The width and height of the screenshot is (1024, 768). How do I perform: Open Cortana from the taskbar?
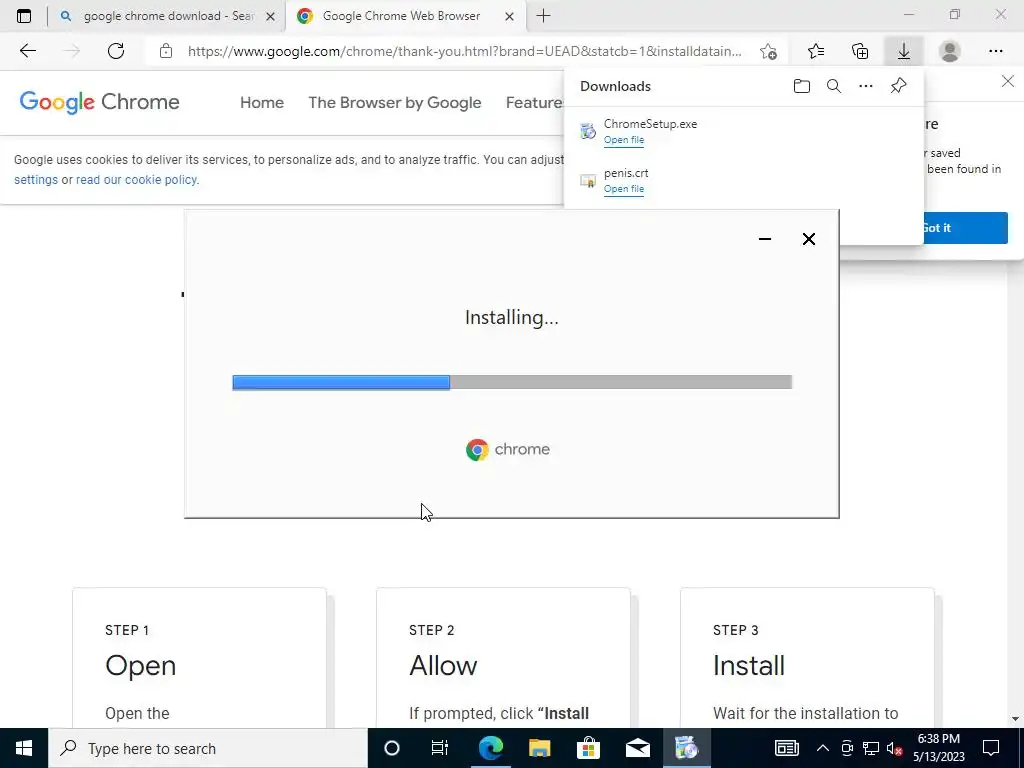point(392,748)
